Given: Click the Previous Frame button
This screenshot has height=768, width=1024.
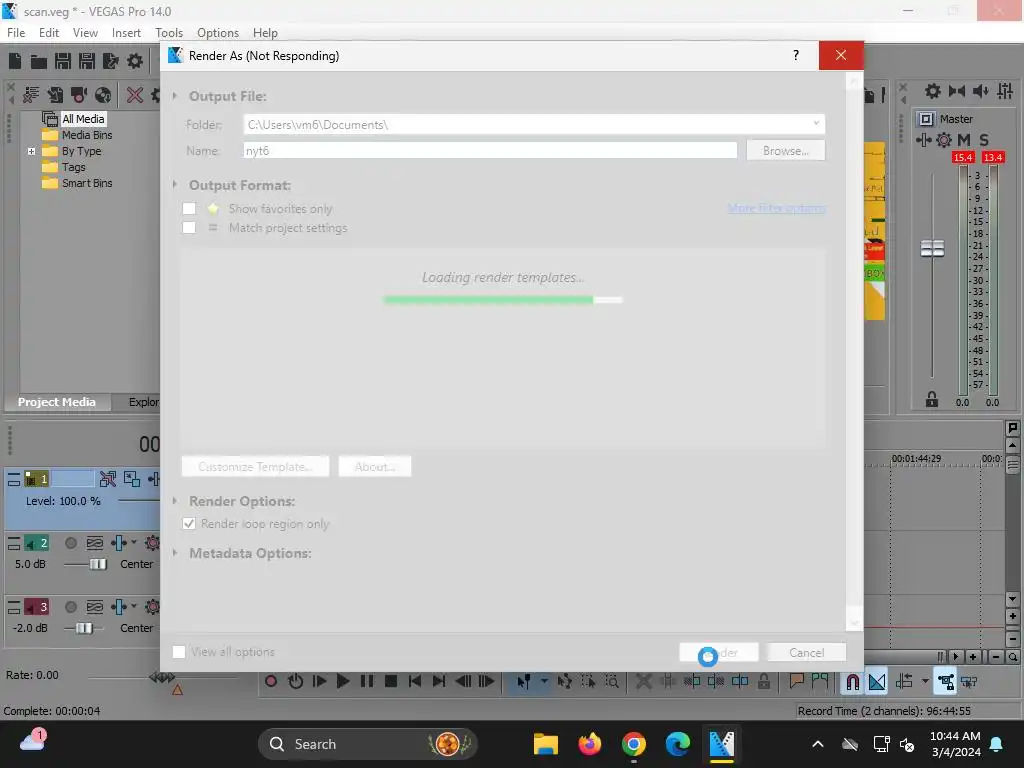Looking at the screenshot, I should 463,682.
